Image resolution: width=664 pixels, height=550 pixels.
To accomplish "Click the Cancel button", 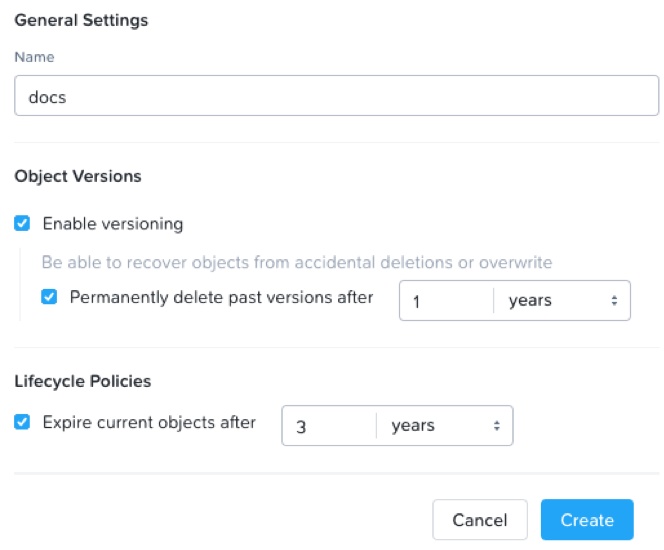I will (480, 520).
